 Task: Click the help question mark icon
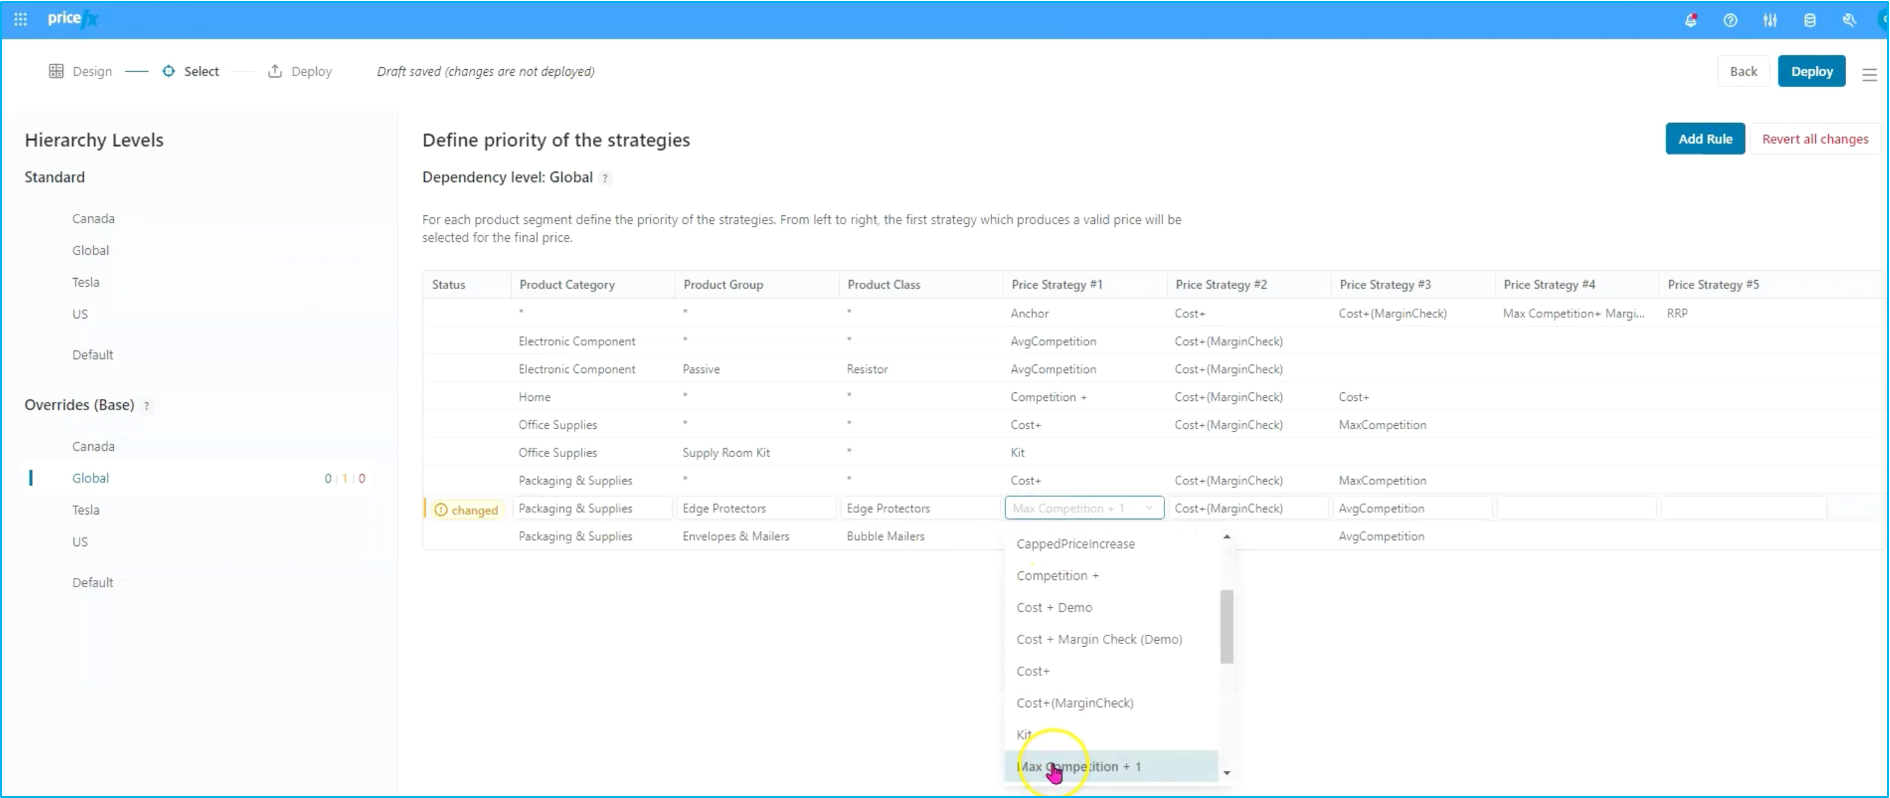(x=1730, y=20)
